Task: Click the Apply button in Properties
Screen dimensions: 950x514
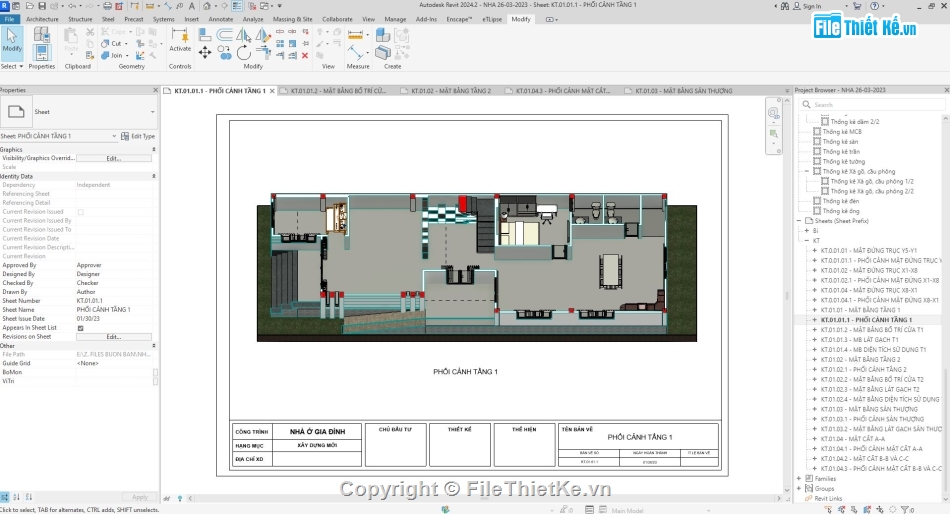Action: pos(140,497)
